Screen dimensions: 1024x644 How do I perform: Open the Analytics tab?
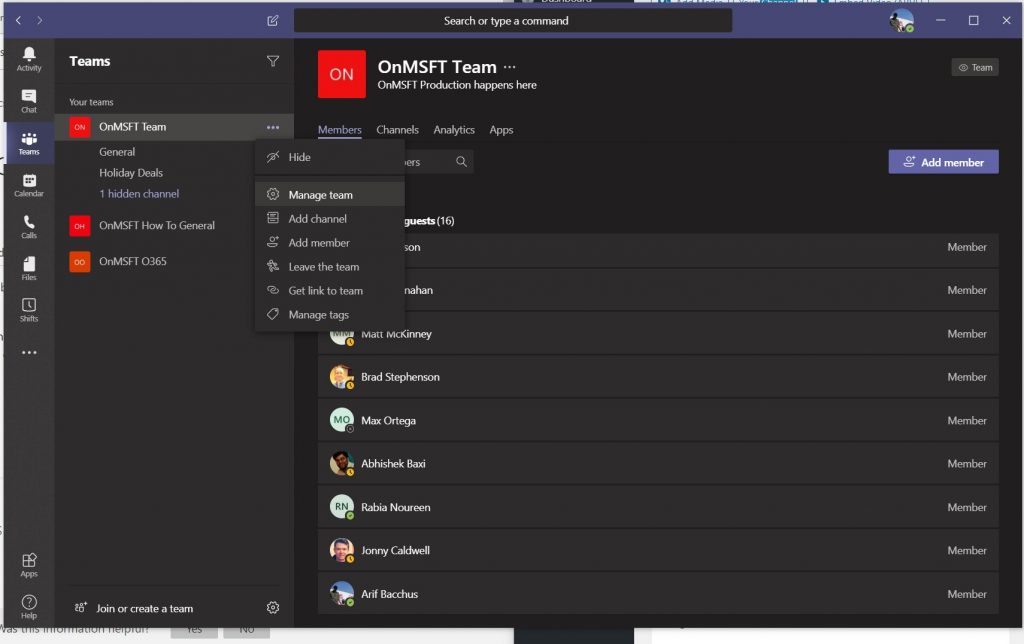pyautogui.click(x=454, y=130)
